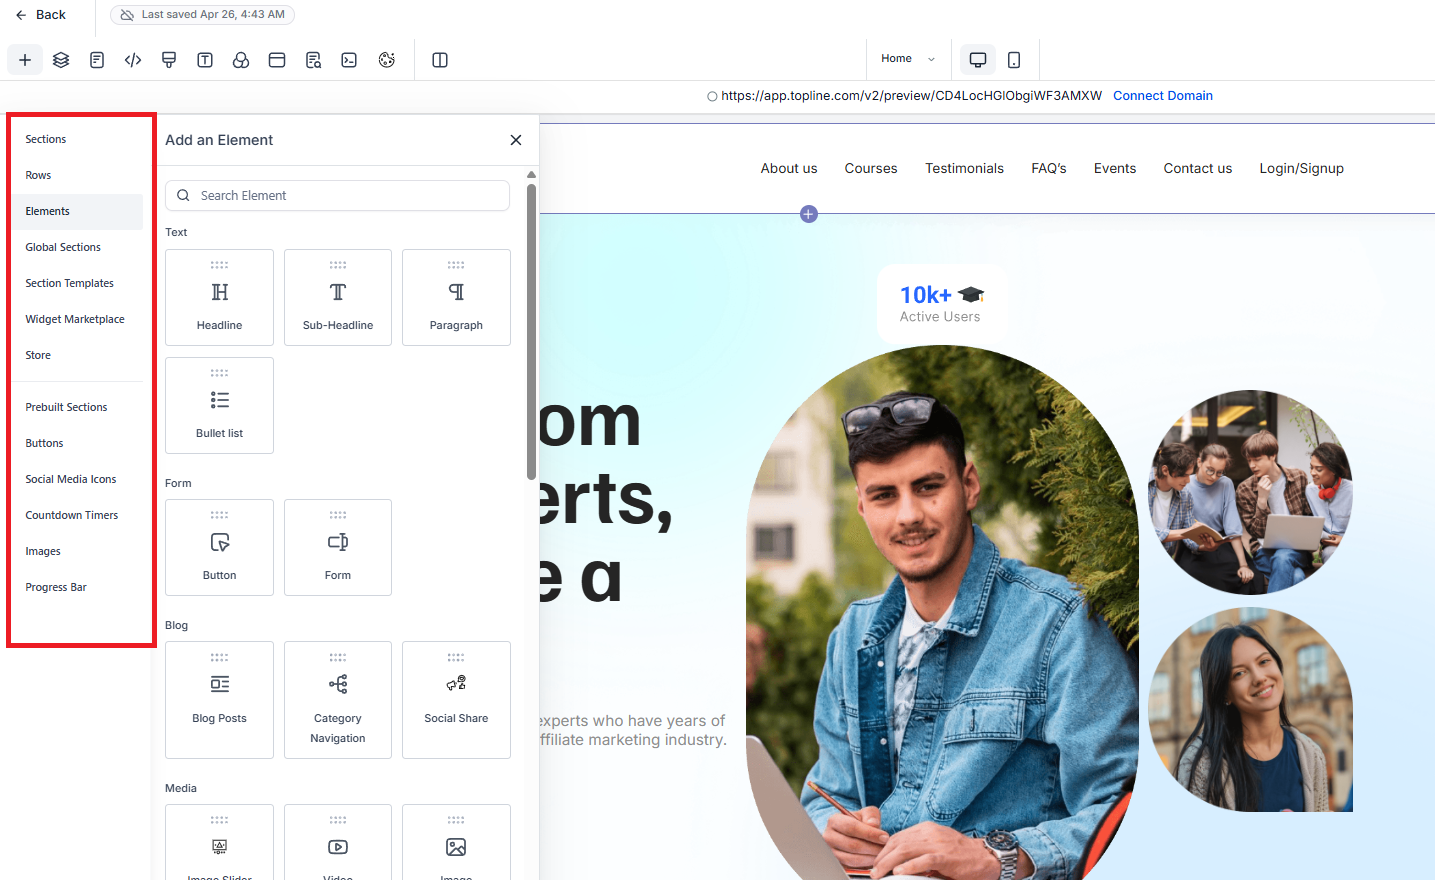Open Progress Bar in sidebar
Image resolution: width=1435 pixels, height=880 pixels.
click(x=56, y=587)
